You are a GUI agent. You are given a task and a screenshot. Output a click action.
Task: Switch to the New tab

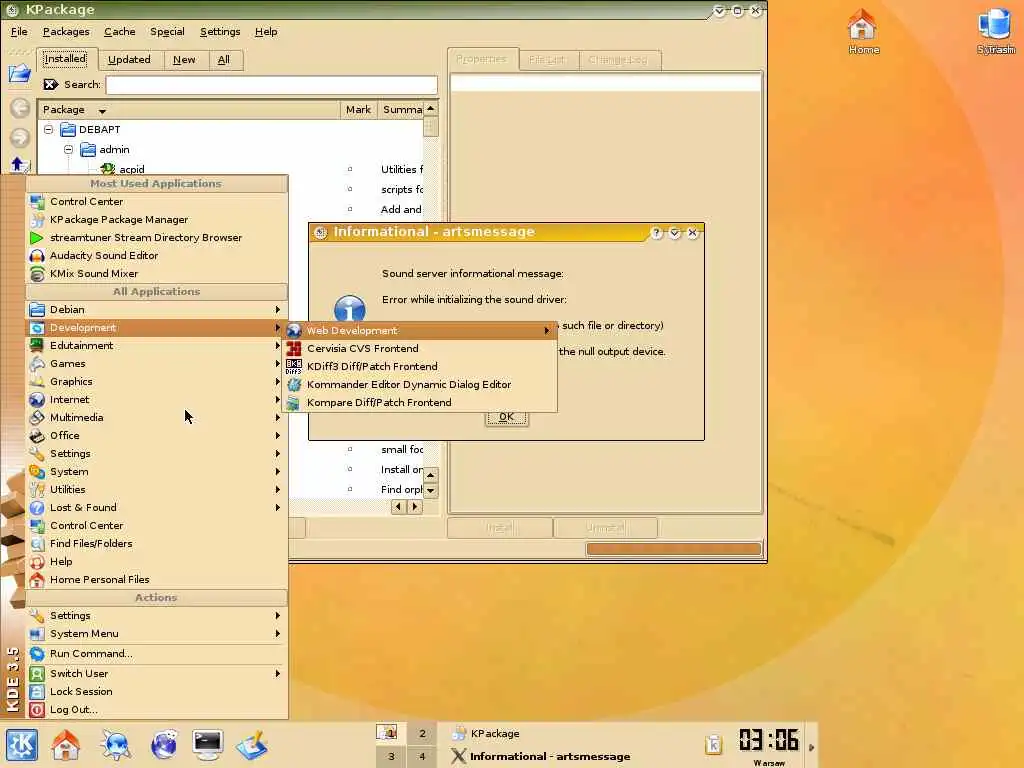tap(184, 59)
